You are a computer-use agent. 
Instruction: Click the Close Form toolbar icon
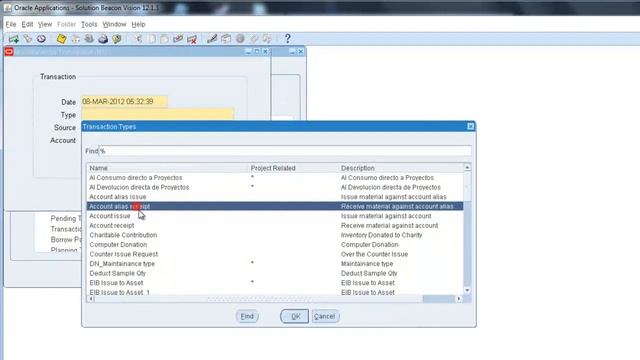117,39
